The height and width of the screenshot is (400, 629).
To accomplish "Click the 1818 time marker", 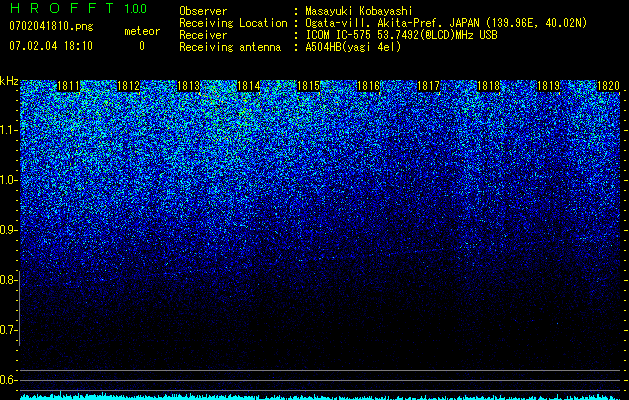I will 489,86.
